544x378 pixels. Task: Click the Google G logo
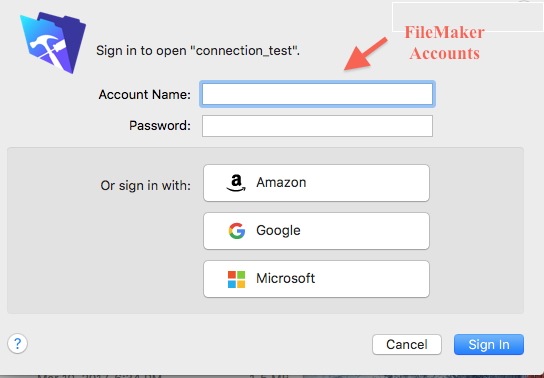(x=237, y=231)
